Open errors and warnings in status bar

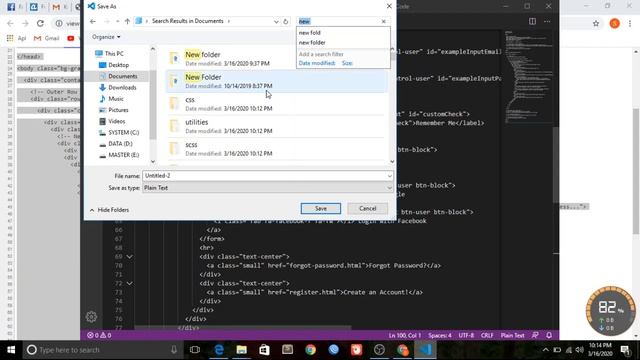pyautogui.click(x=99, y=335)
